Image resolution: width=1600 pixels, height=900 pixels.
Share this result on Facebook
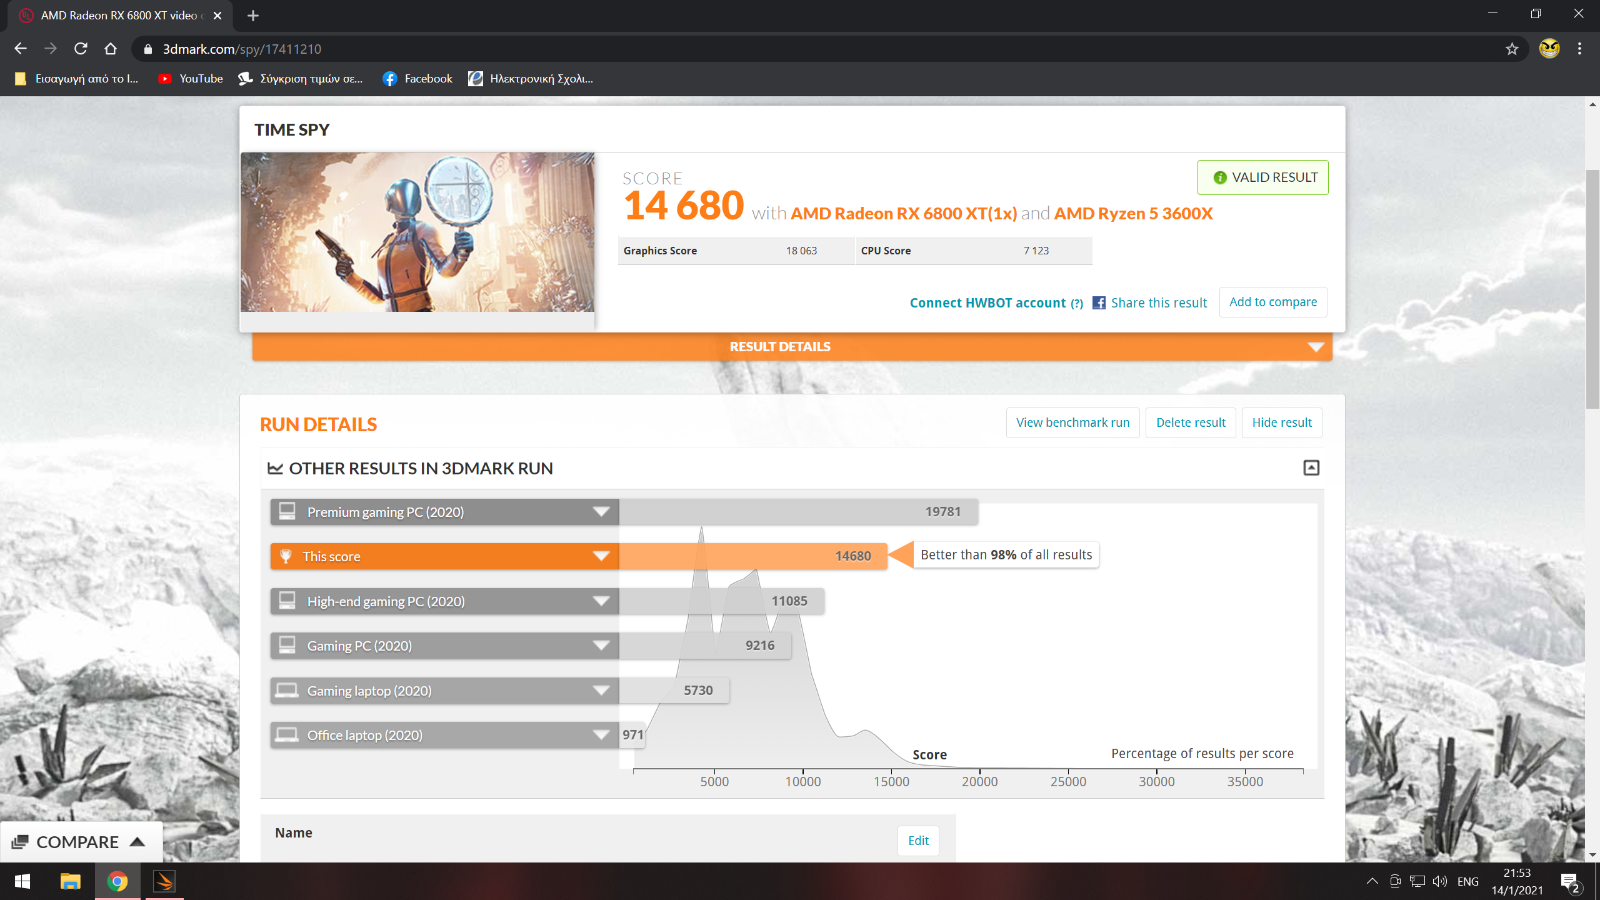[x=1150, y=303]
